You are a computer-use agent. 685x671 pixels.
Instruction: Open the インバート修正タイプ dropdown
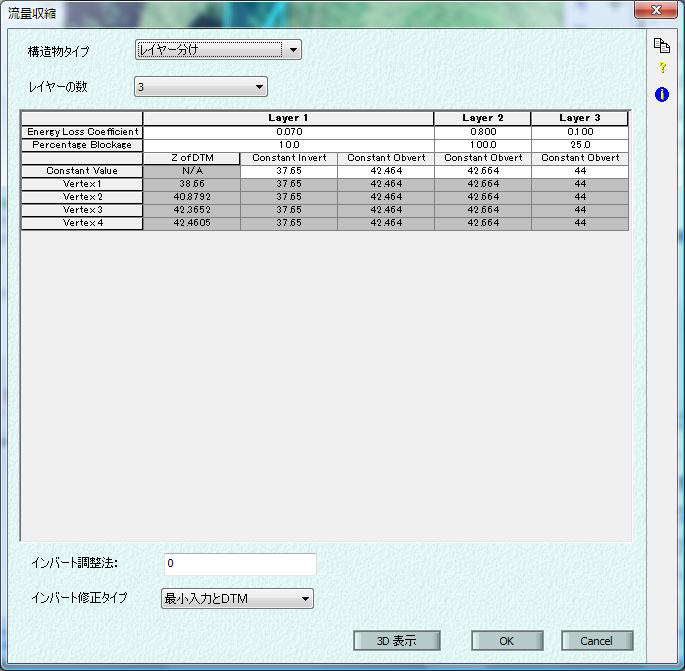(x=237, y=598)
